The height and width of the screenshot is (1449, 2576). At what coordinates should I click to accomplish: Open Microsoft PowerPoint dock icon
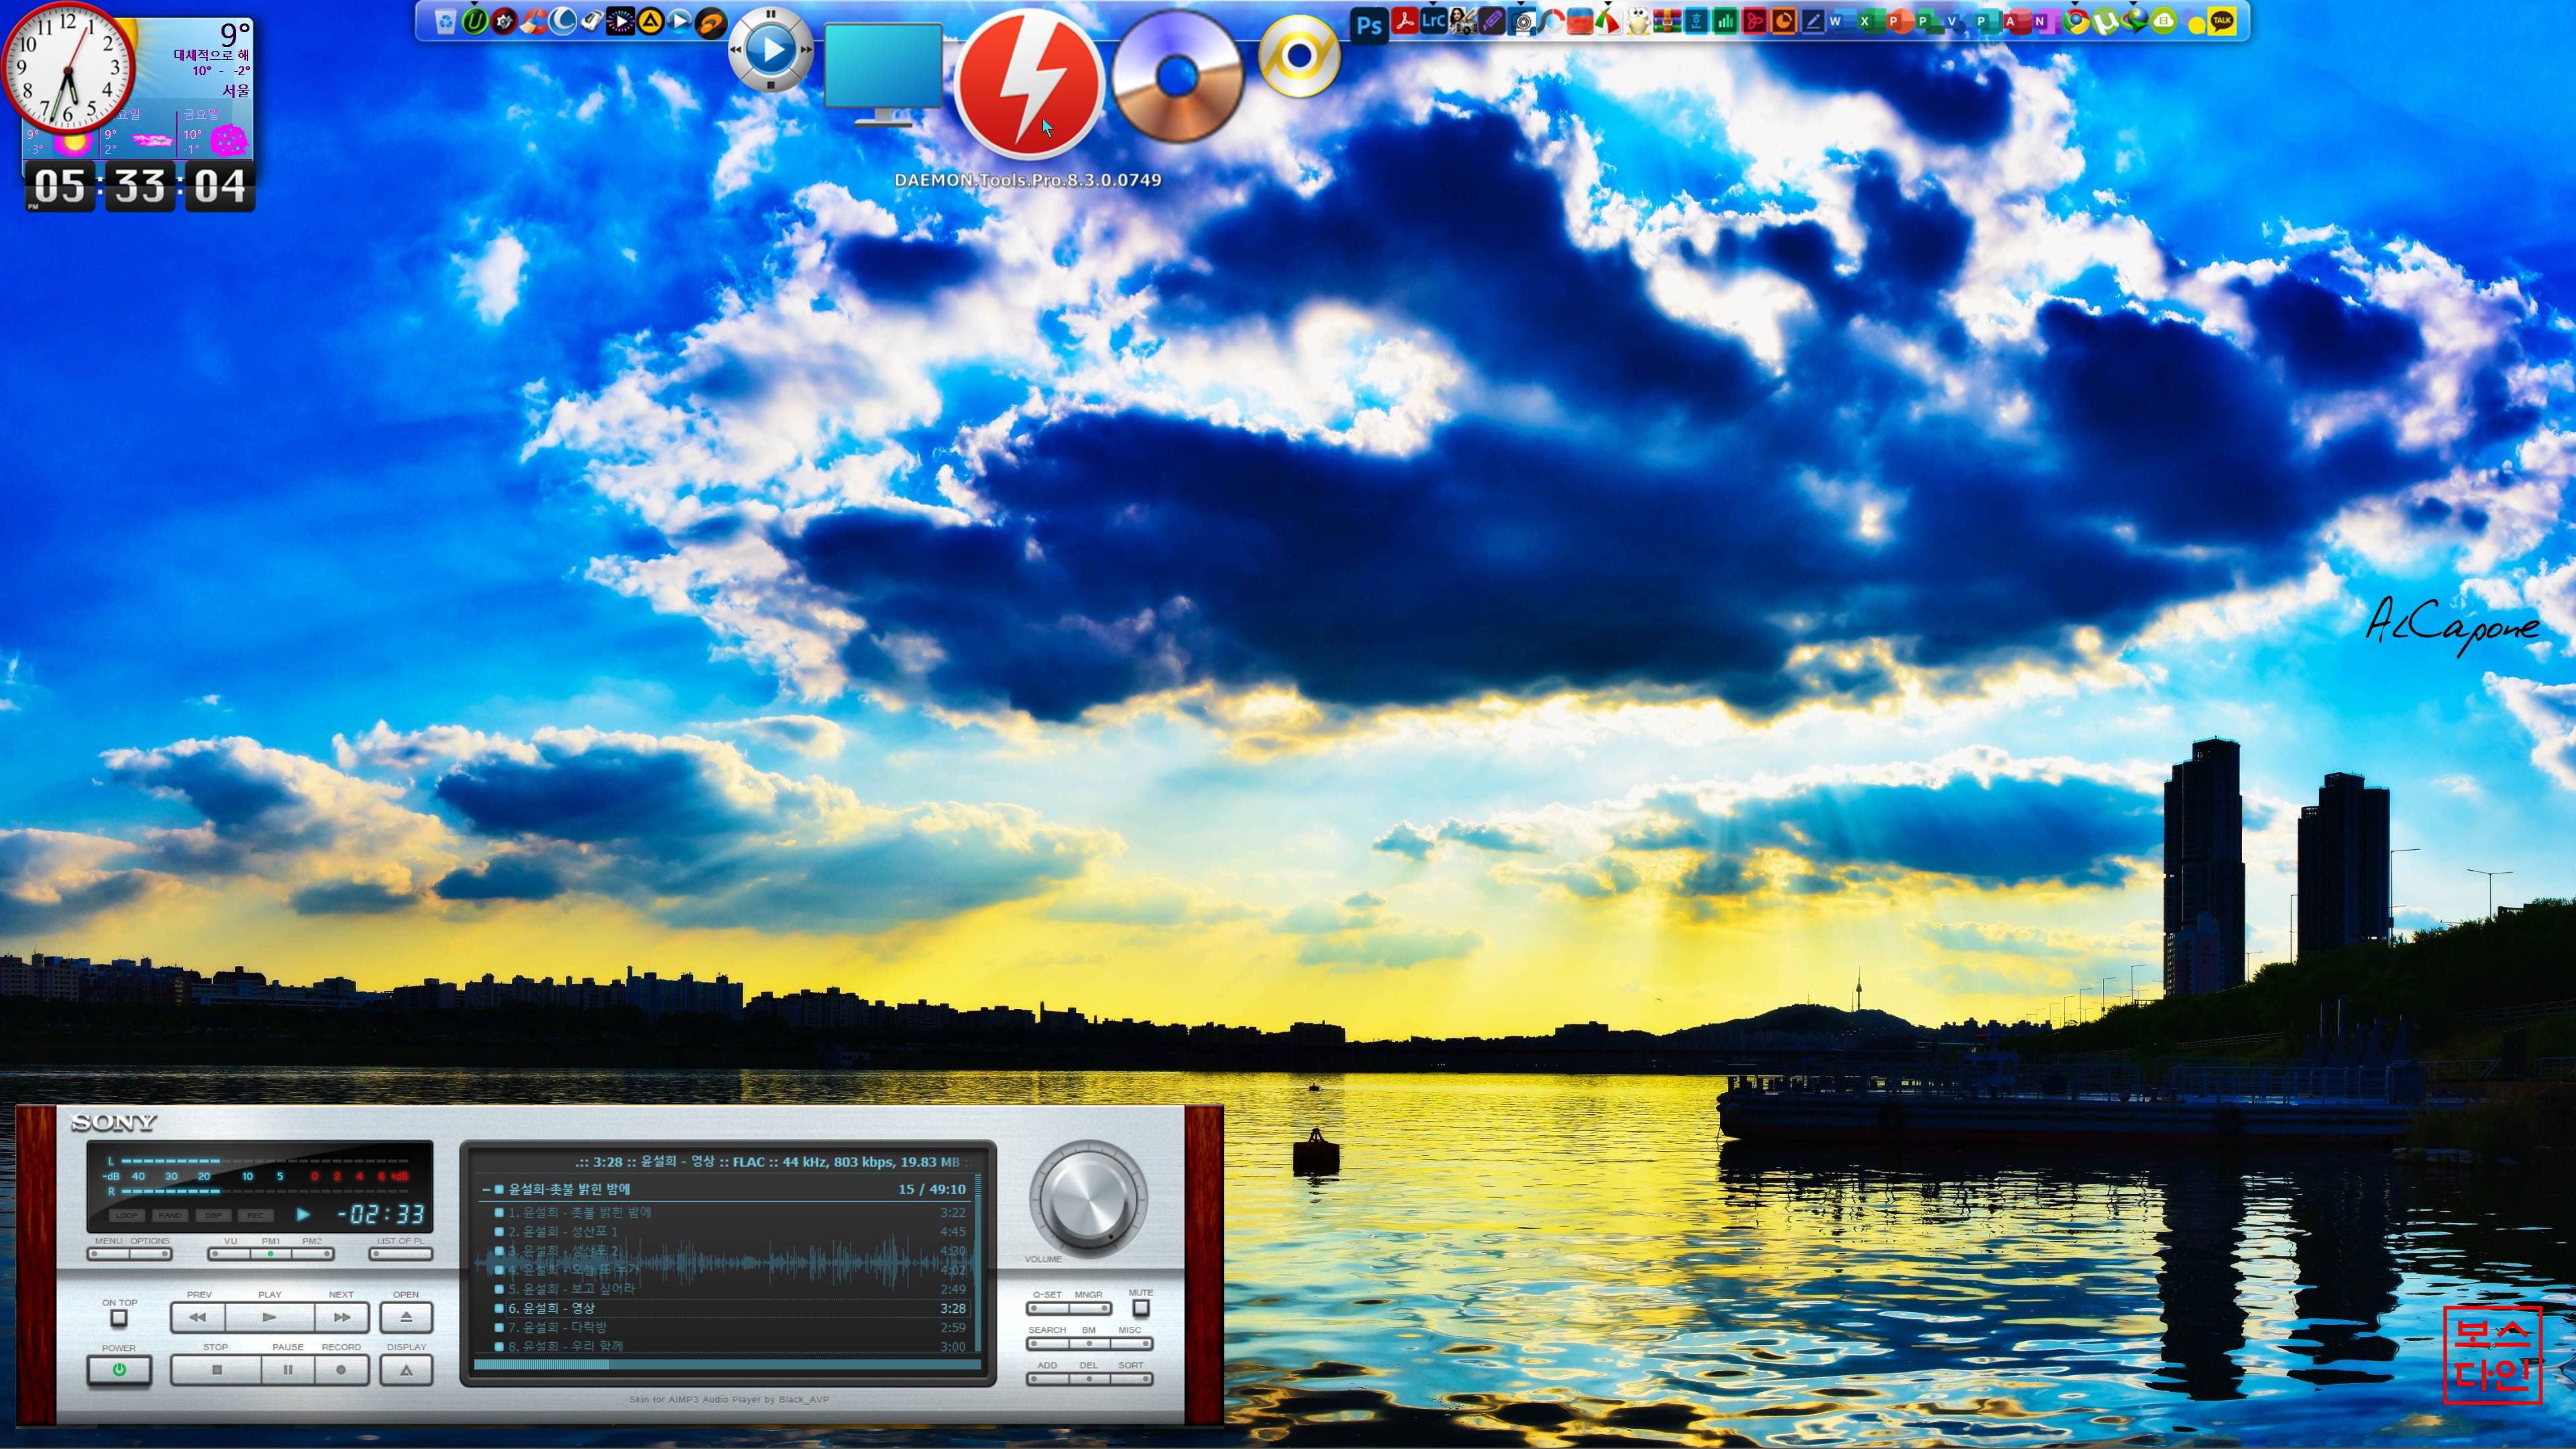1900,21
